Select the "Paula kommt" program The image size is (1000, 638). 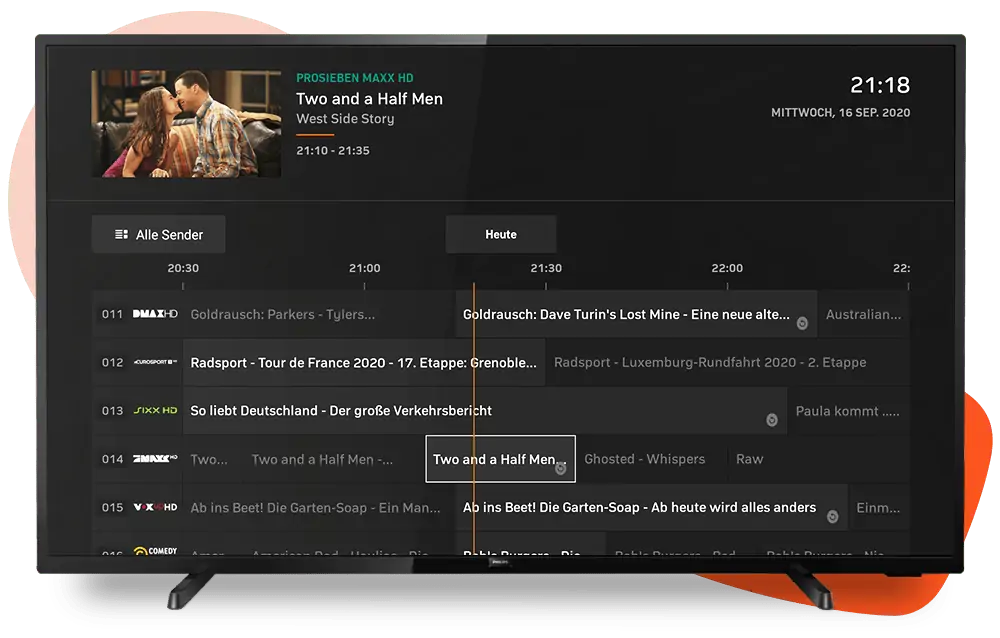click(x=849, y=410)
